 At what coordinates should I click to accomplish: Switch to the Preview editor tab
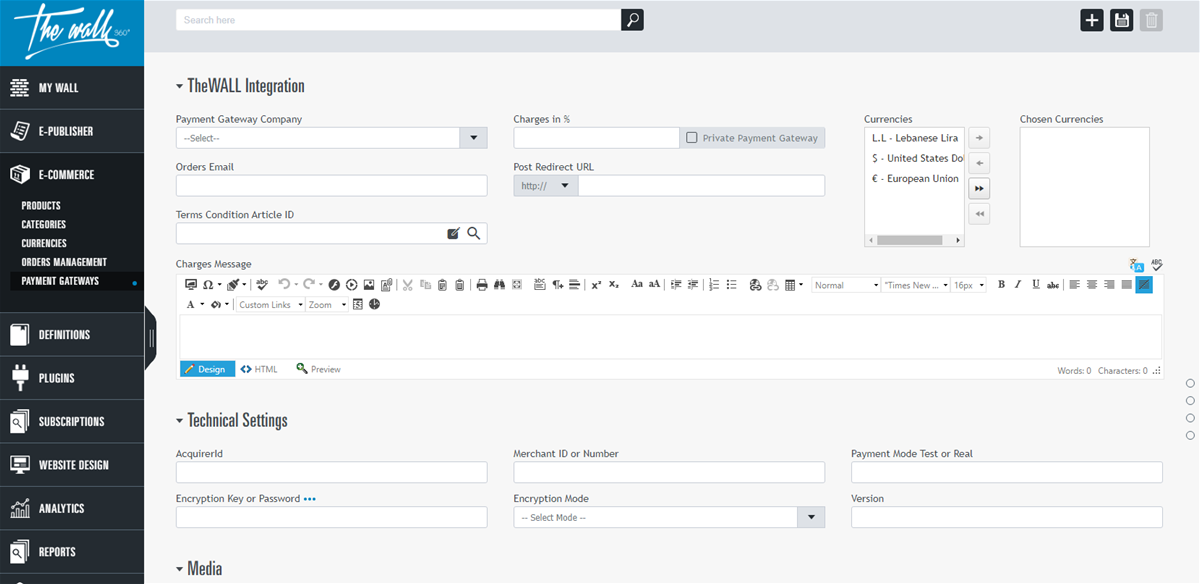coord(318,369)
